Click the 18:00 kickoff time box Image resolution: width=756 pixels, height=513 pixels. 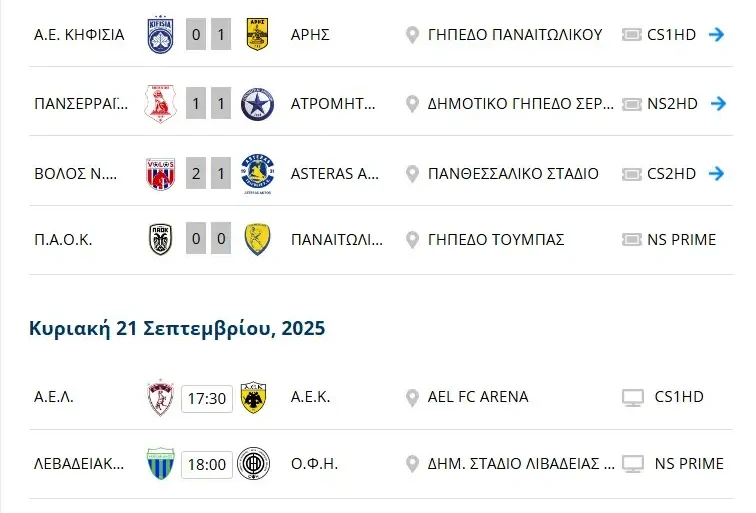[207, 465]
